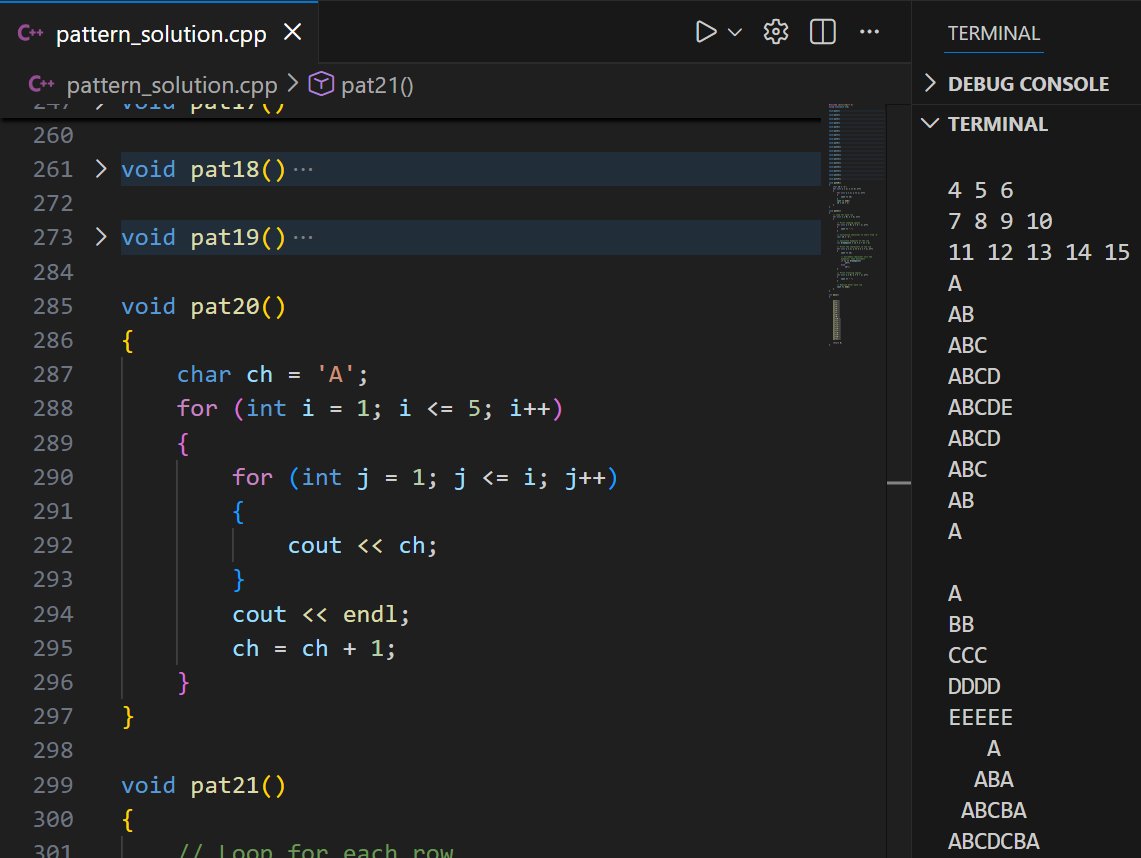Click line number 287
Image resolution: width=1141 pixels, height=858 pixels.
click(53, 374)
